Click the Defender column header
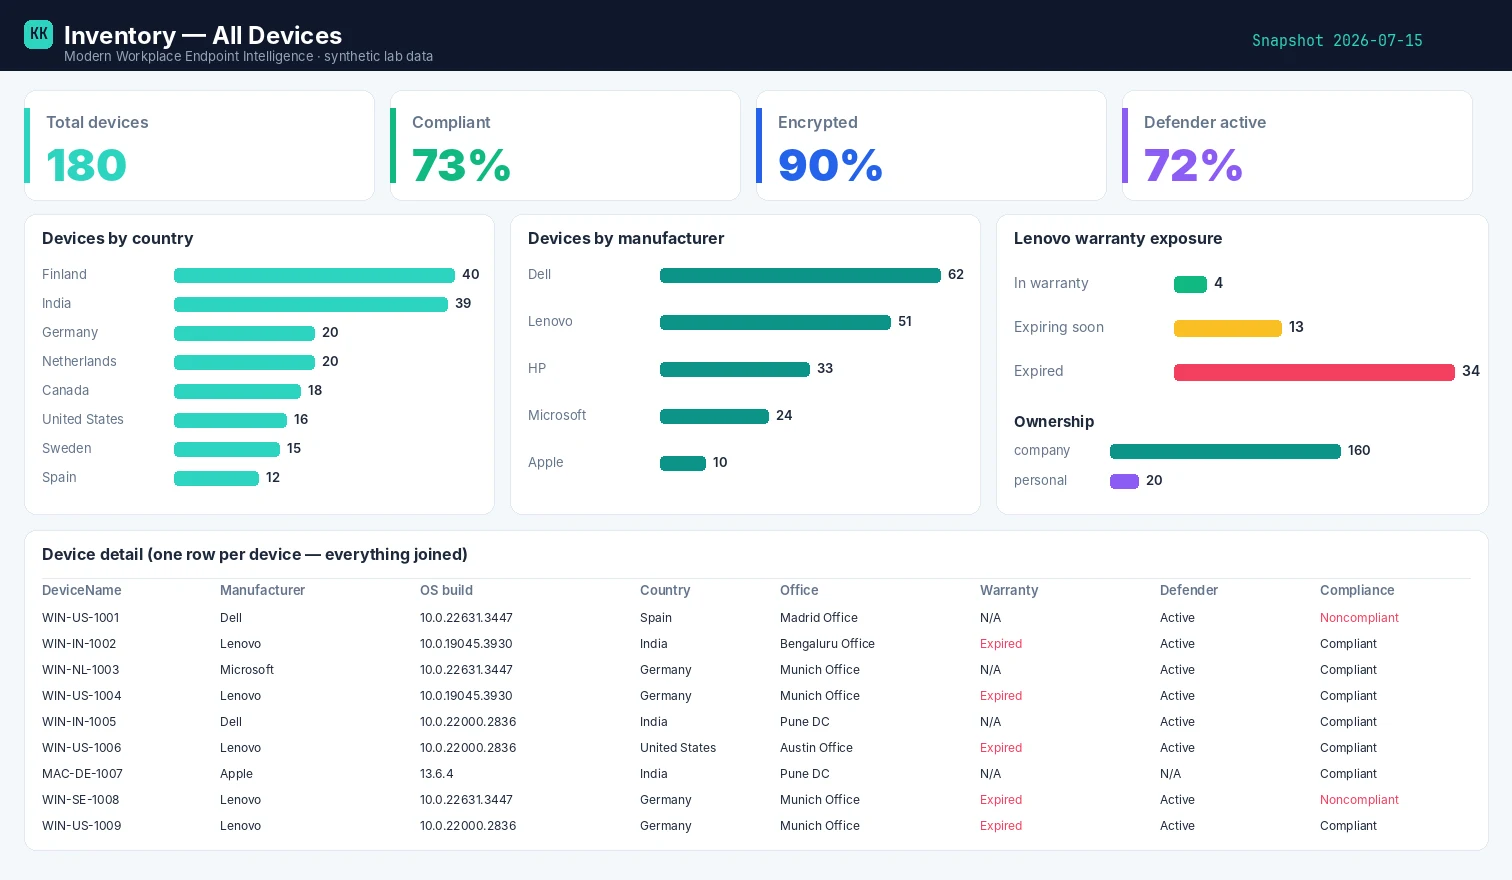Image resolution: width=1512 pixels, height=880 pixels. click(1189, 591)
